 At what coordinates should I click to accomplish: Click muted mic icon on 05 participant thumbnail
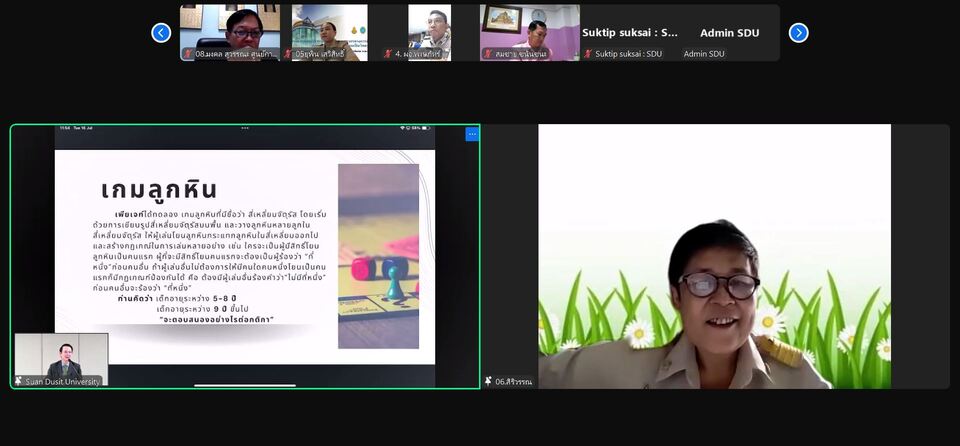[x=288, y=54]
